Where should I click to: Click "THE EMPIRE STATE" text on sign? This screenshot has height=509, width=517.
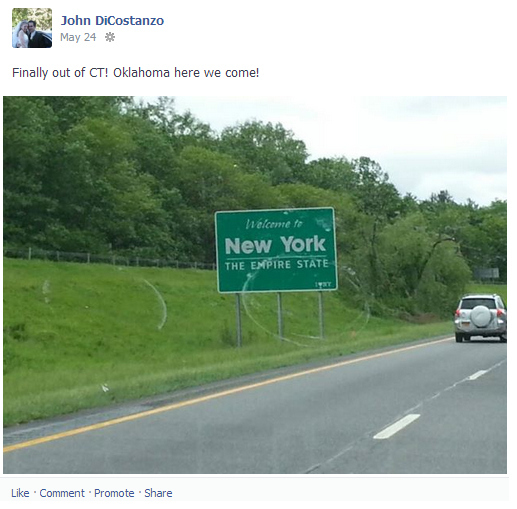pos(276,265)
